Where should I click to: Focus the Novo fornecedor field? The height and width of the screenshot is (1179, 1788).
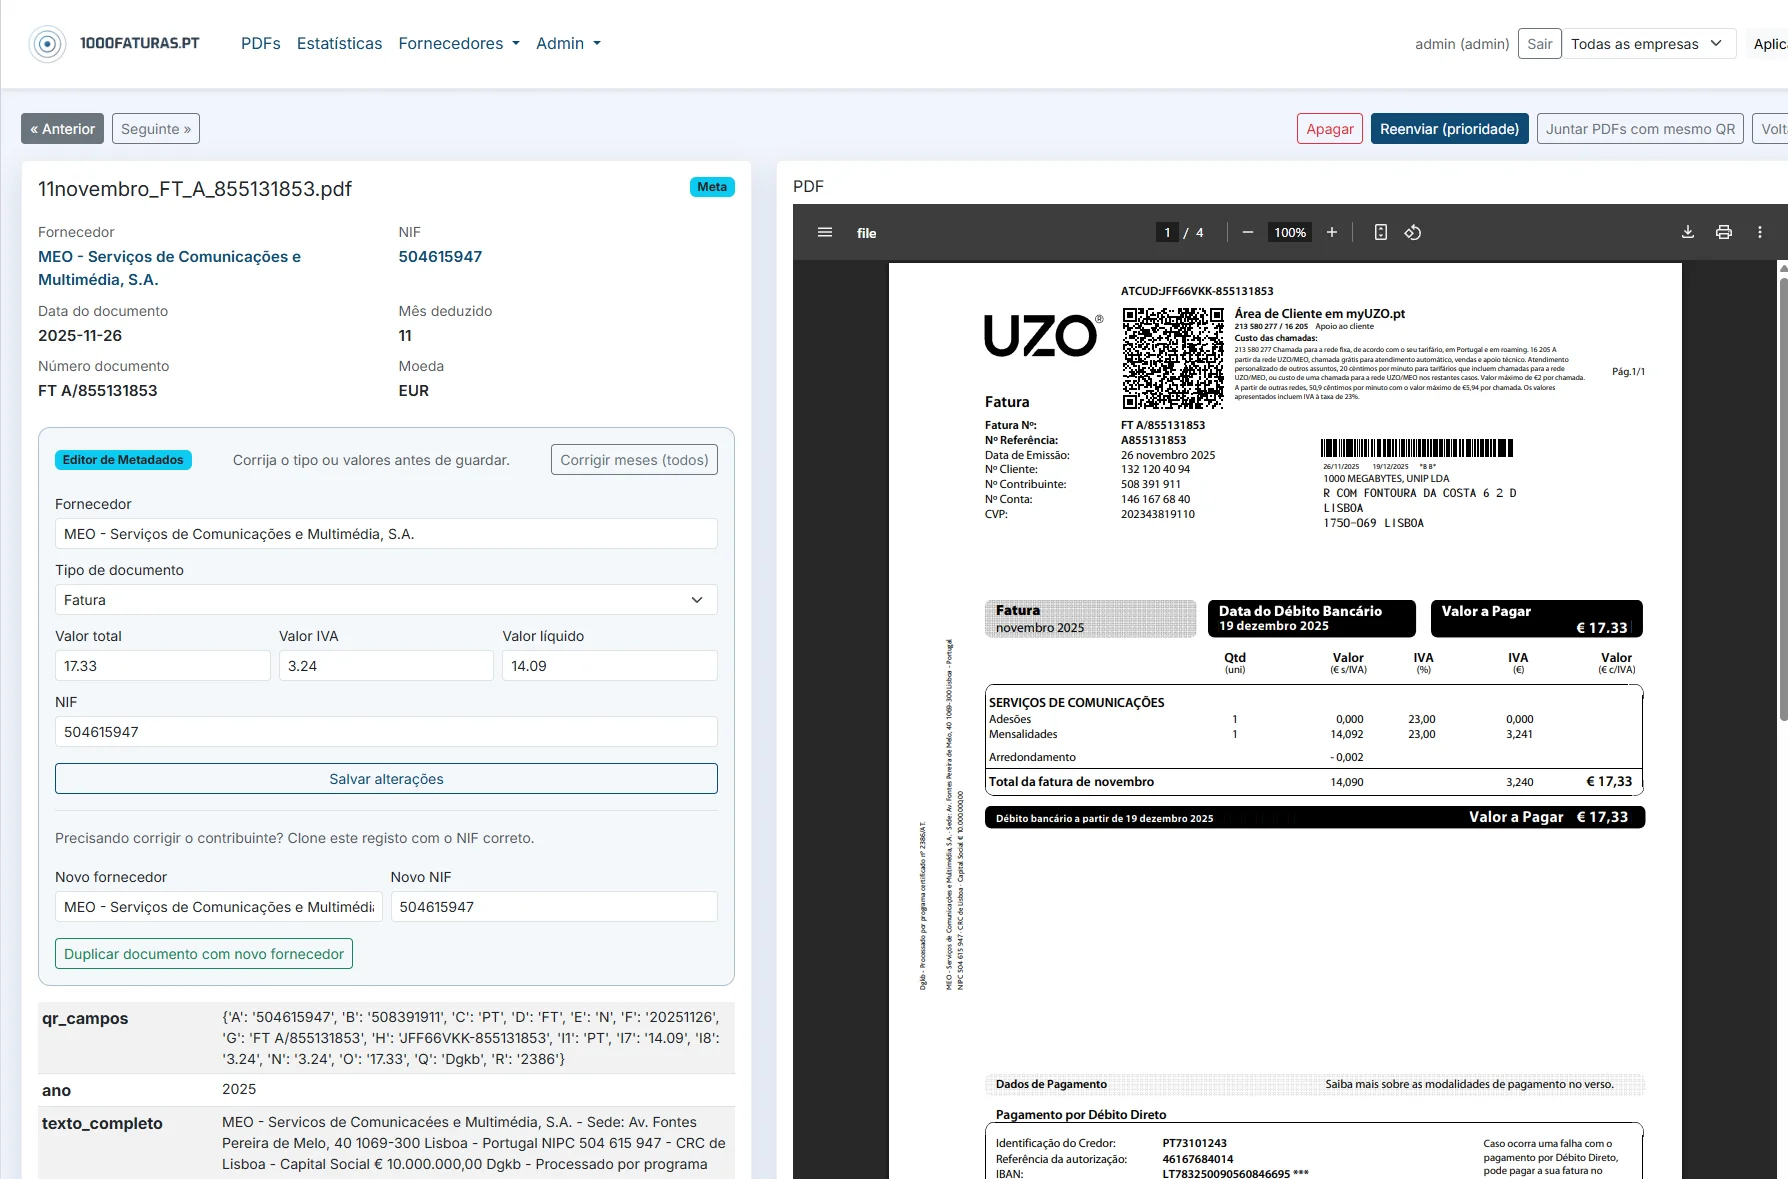[x=219, y=907]
